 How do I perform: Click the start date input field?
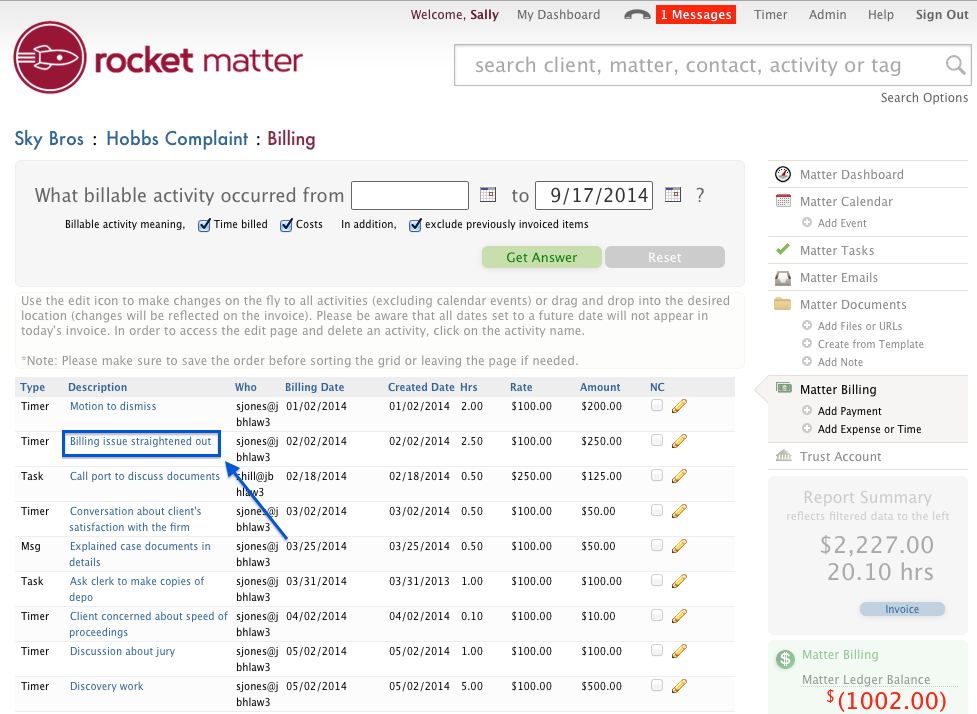point(409,195)
